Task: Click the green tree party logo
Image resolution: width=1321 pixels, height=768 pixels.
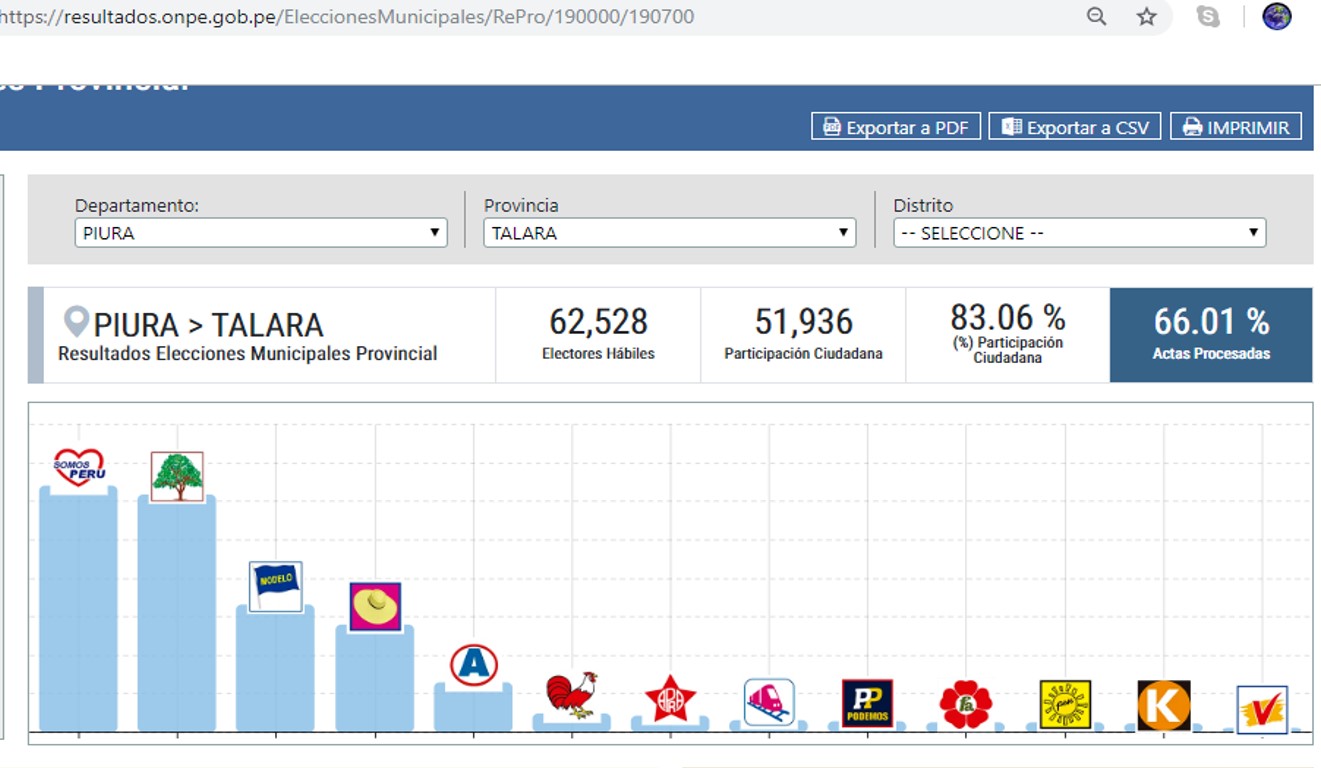Action: pos(177,476)
